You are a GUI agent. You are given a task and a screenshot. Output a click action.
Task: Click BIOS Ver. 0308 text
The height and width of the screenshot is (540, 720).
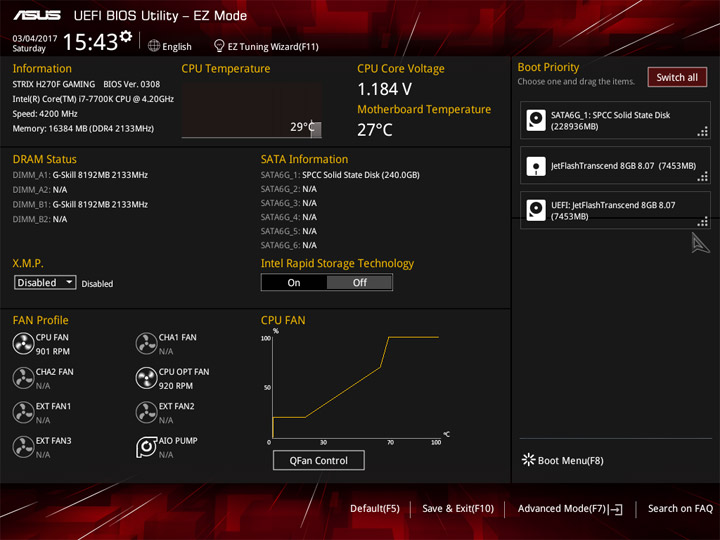point(132,84)
